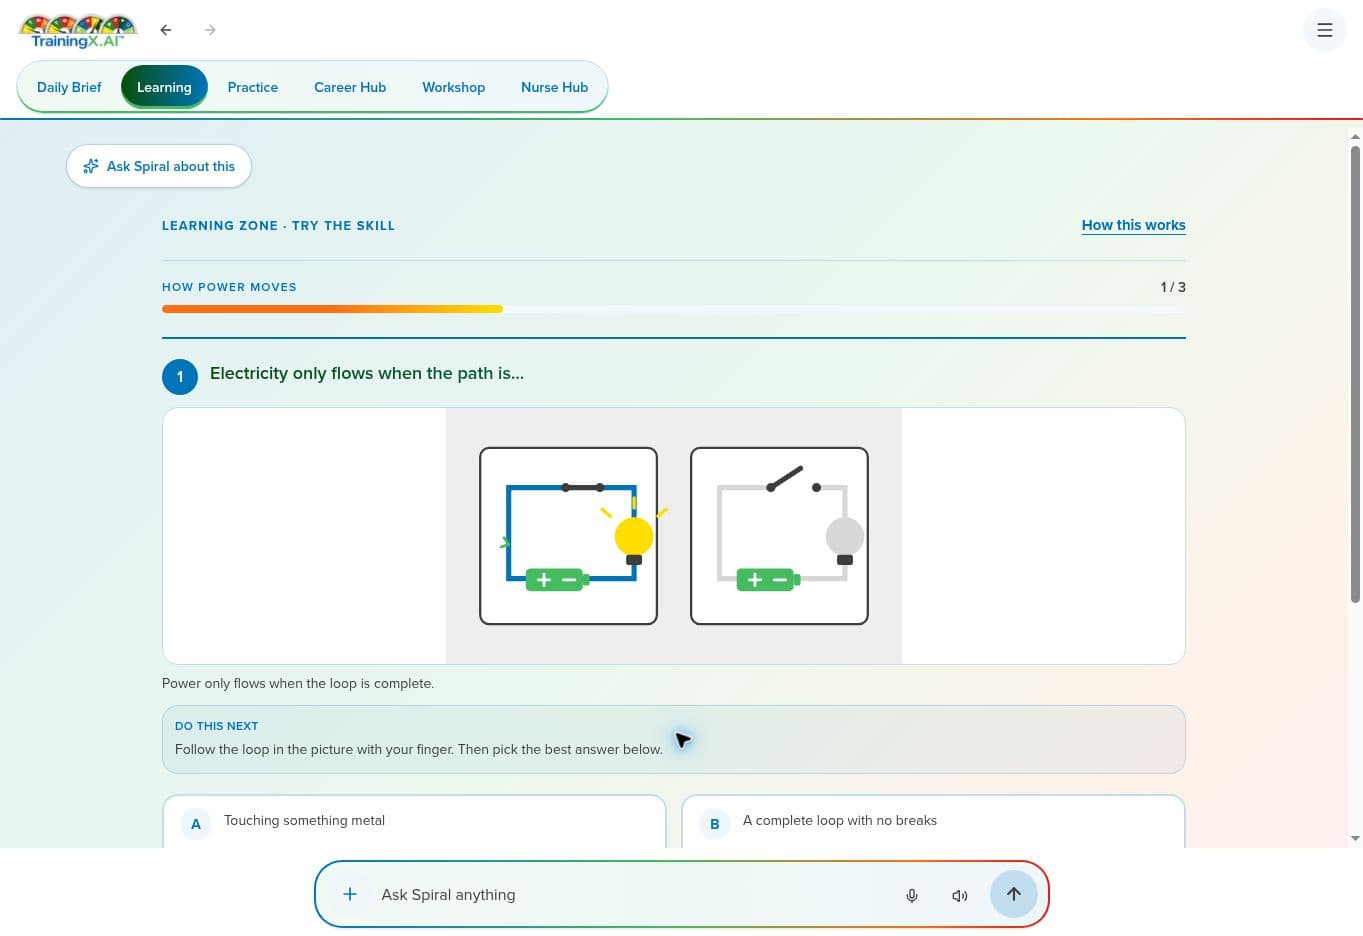The image size is (1363, 936).
Task: Click the 'Power only flows when the loop is complete.' caption
Action: [298, 684]
